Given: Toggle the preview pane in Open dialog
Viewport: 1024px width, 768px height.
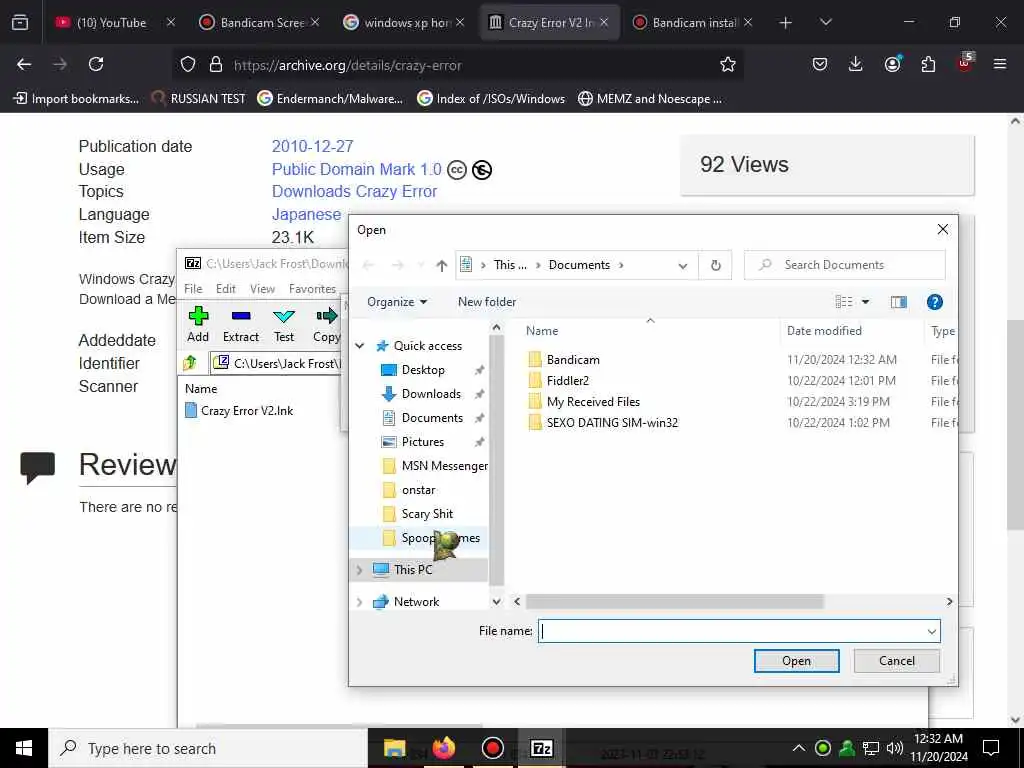Looking at the screenshot, I should (x=899, y=302).
